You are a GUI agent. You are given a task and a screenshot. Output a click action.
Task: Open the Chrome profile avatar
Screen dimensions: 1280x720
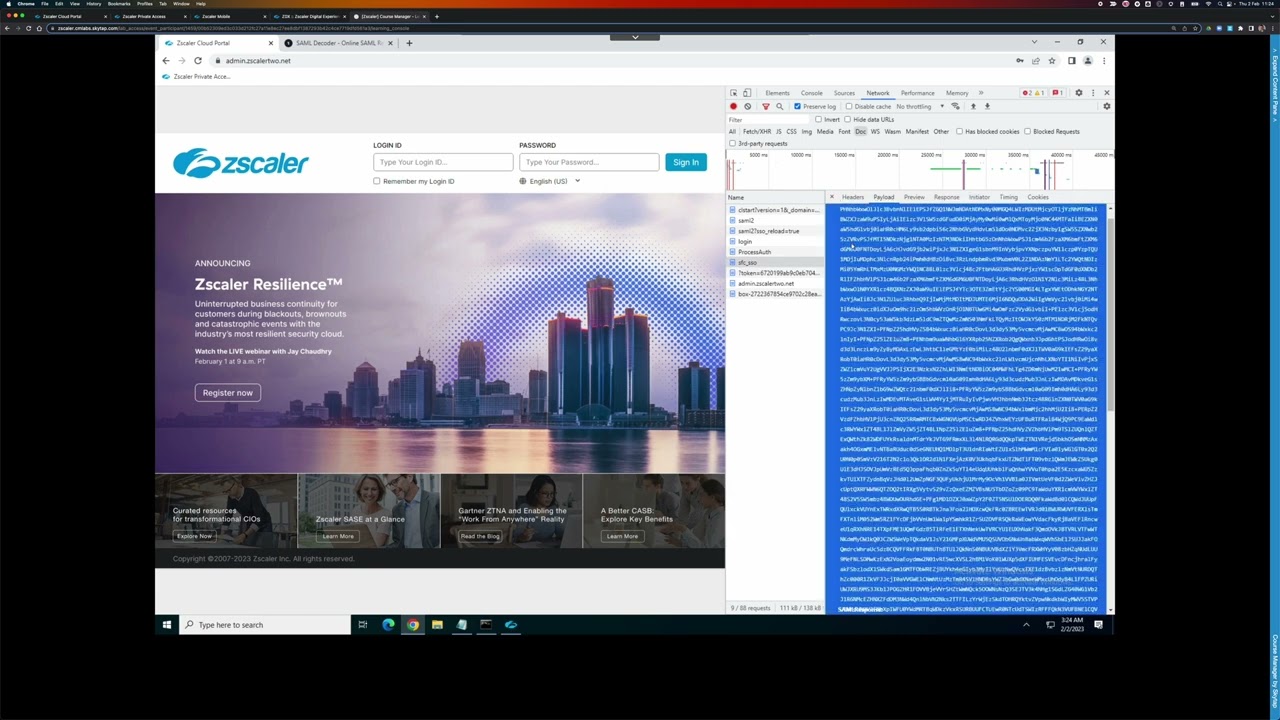coord(1088,61)
